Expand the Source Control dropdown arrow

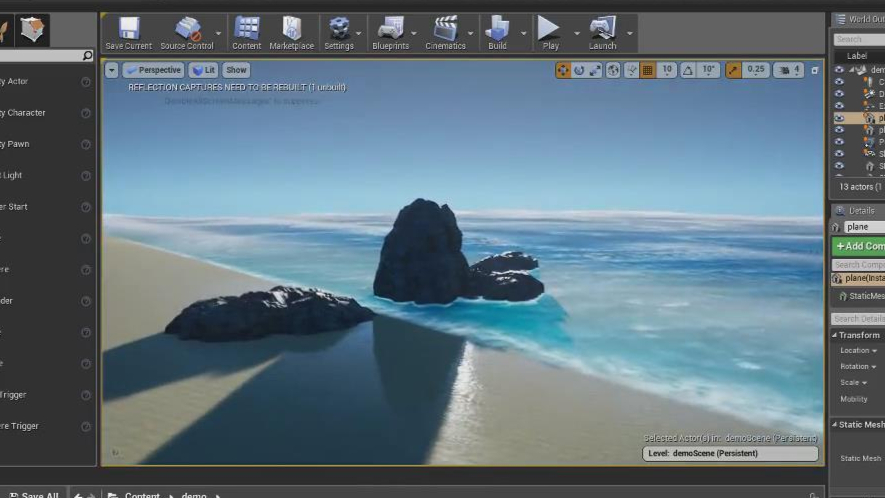[218, 33]
